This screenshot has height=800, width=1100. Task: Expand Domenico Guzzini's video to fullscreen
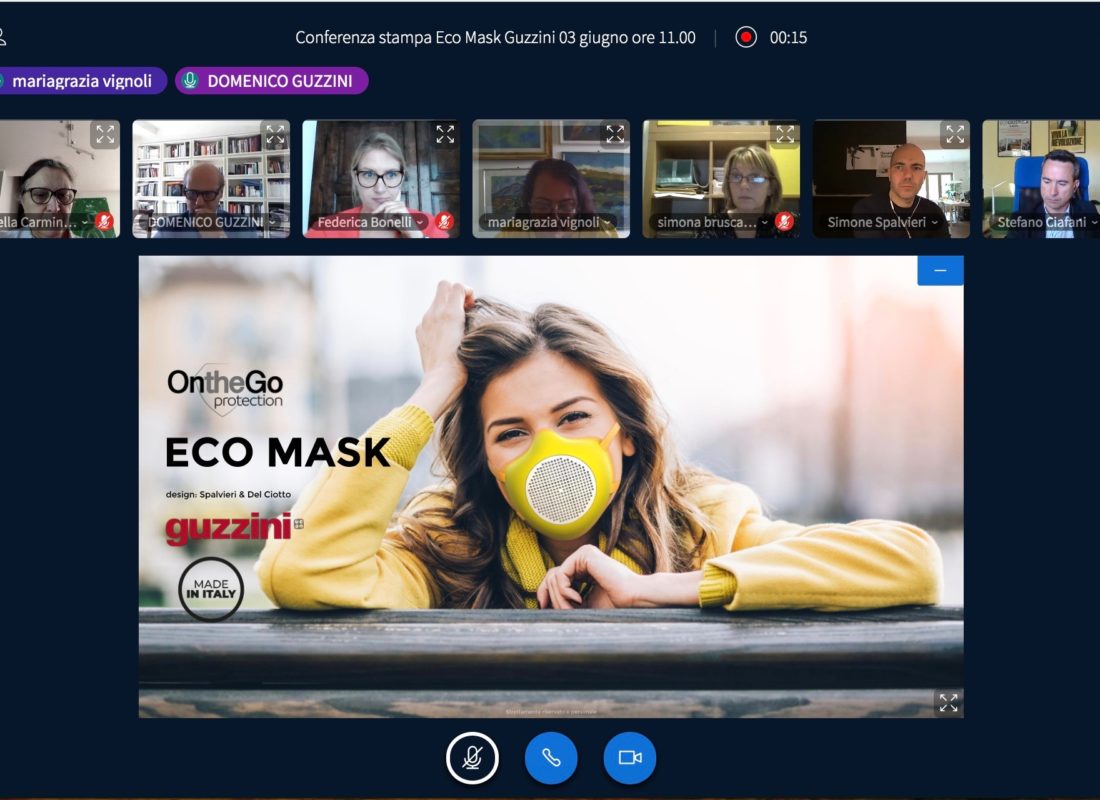(x=275, y=134)
